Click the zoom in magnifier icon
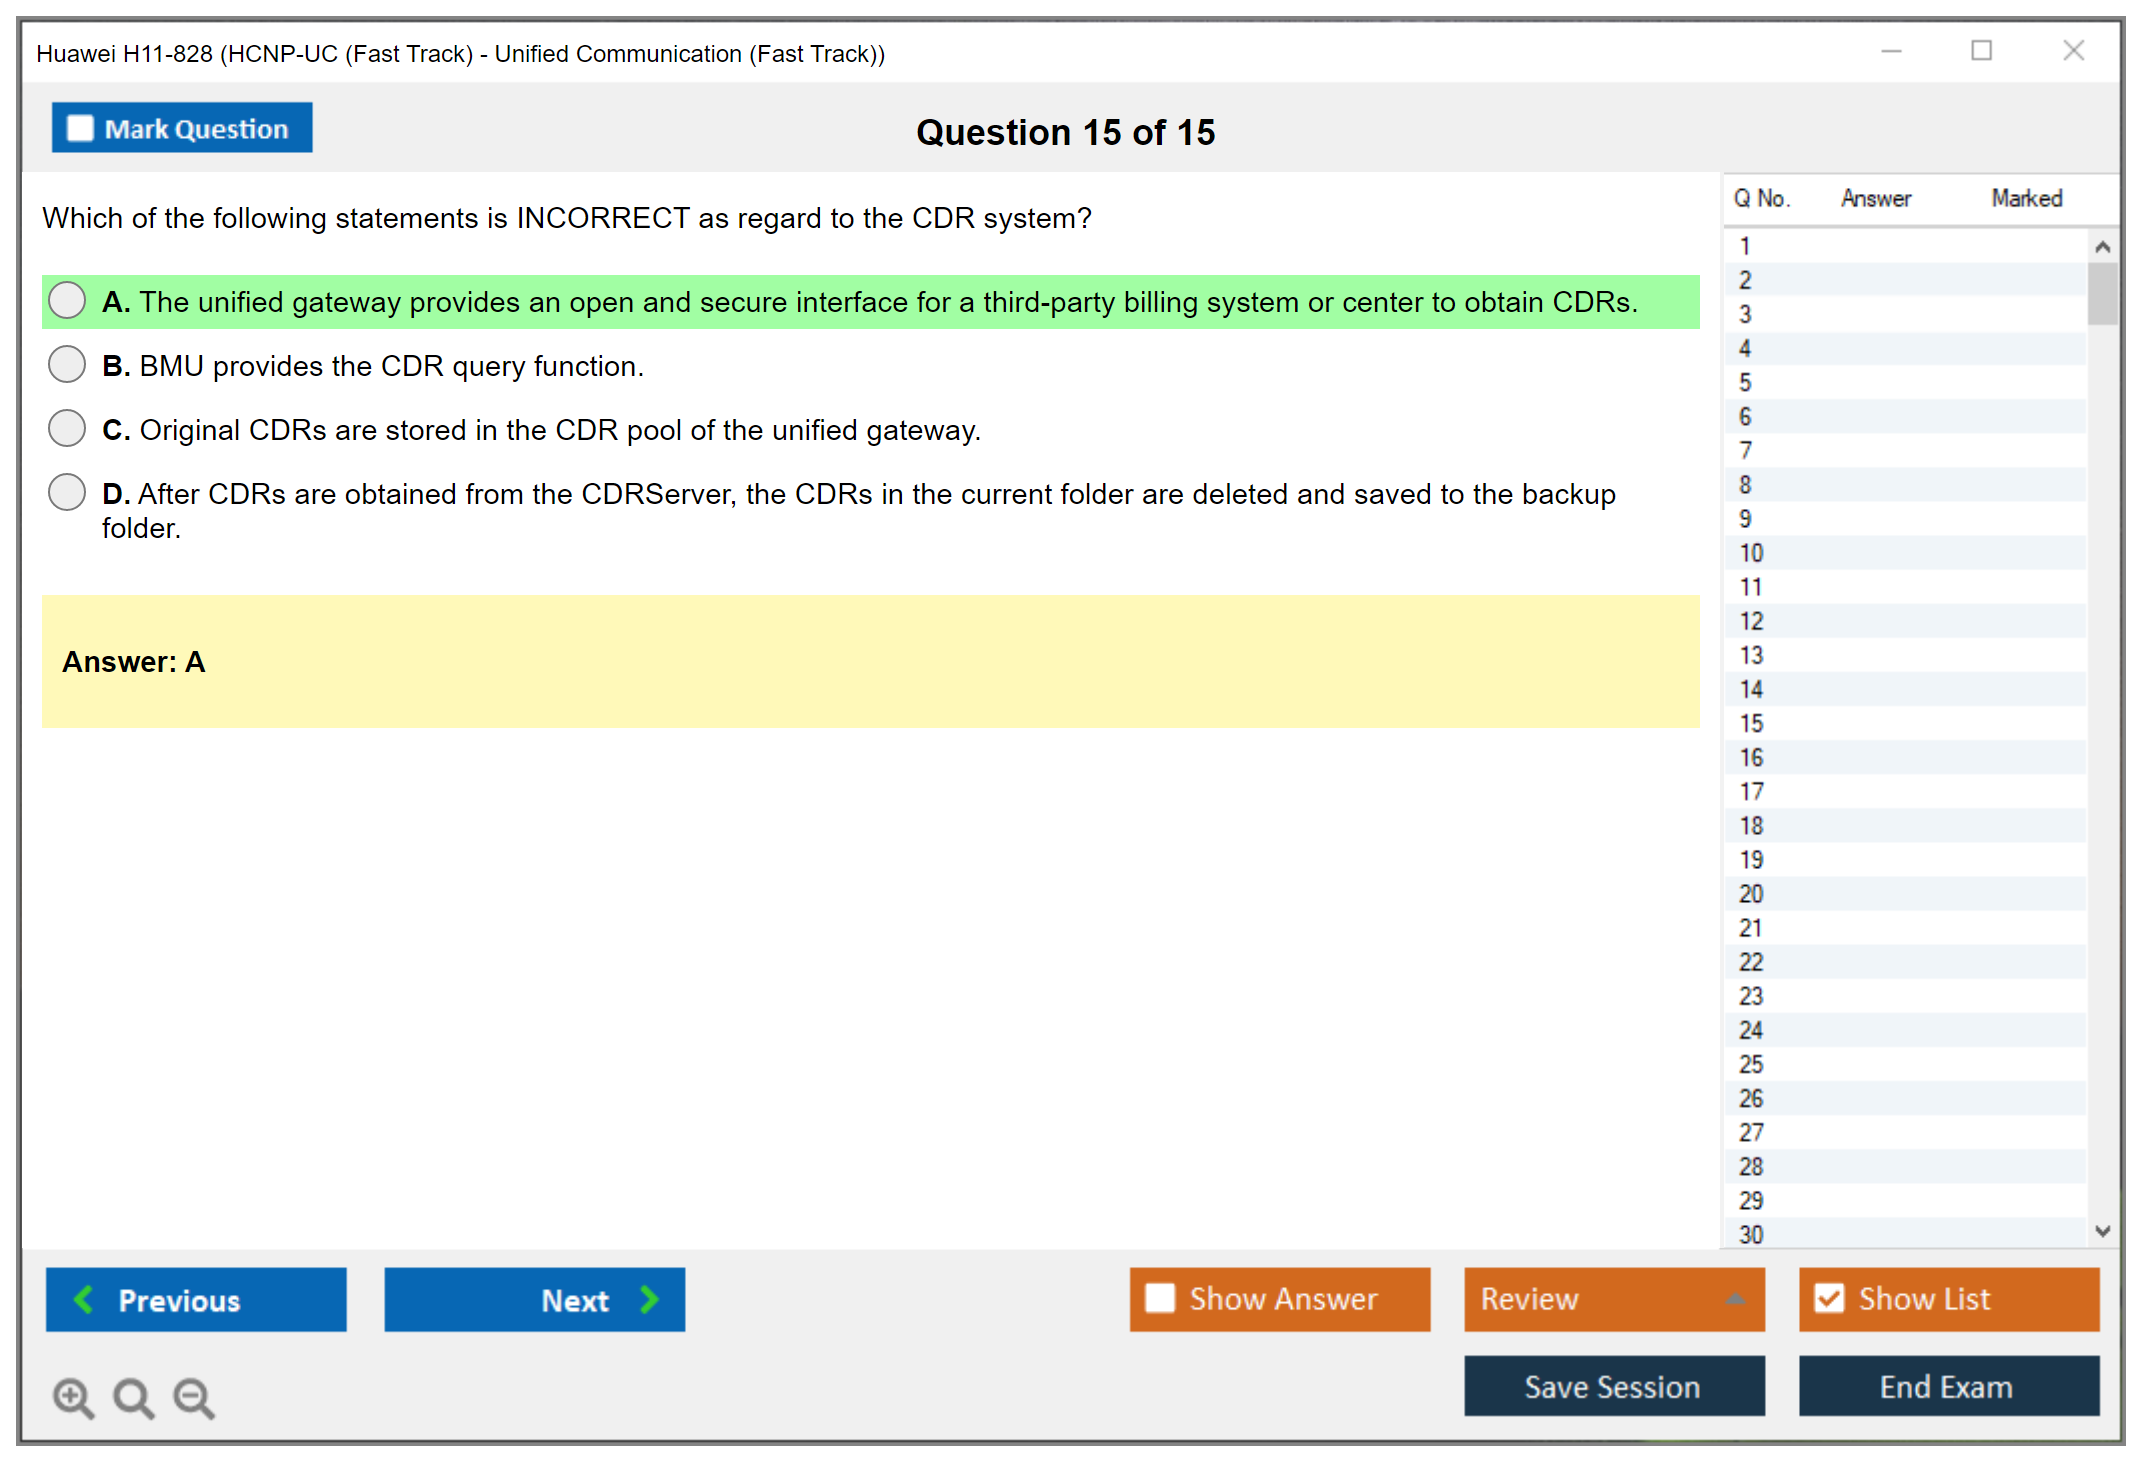The height and width of the screenshot is (1470, 2150). tap(73, 1397)
